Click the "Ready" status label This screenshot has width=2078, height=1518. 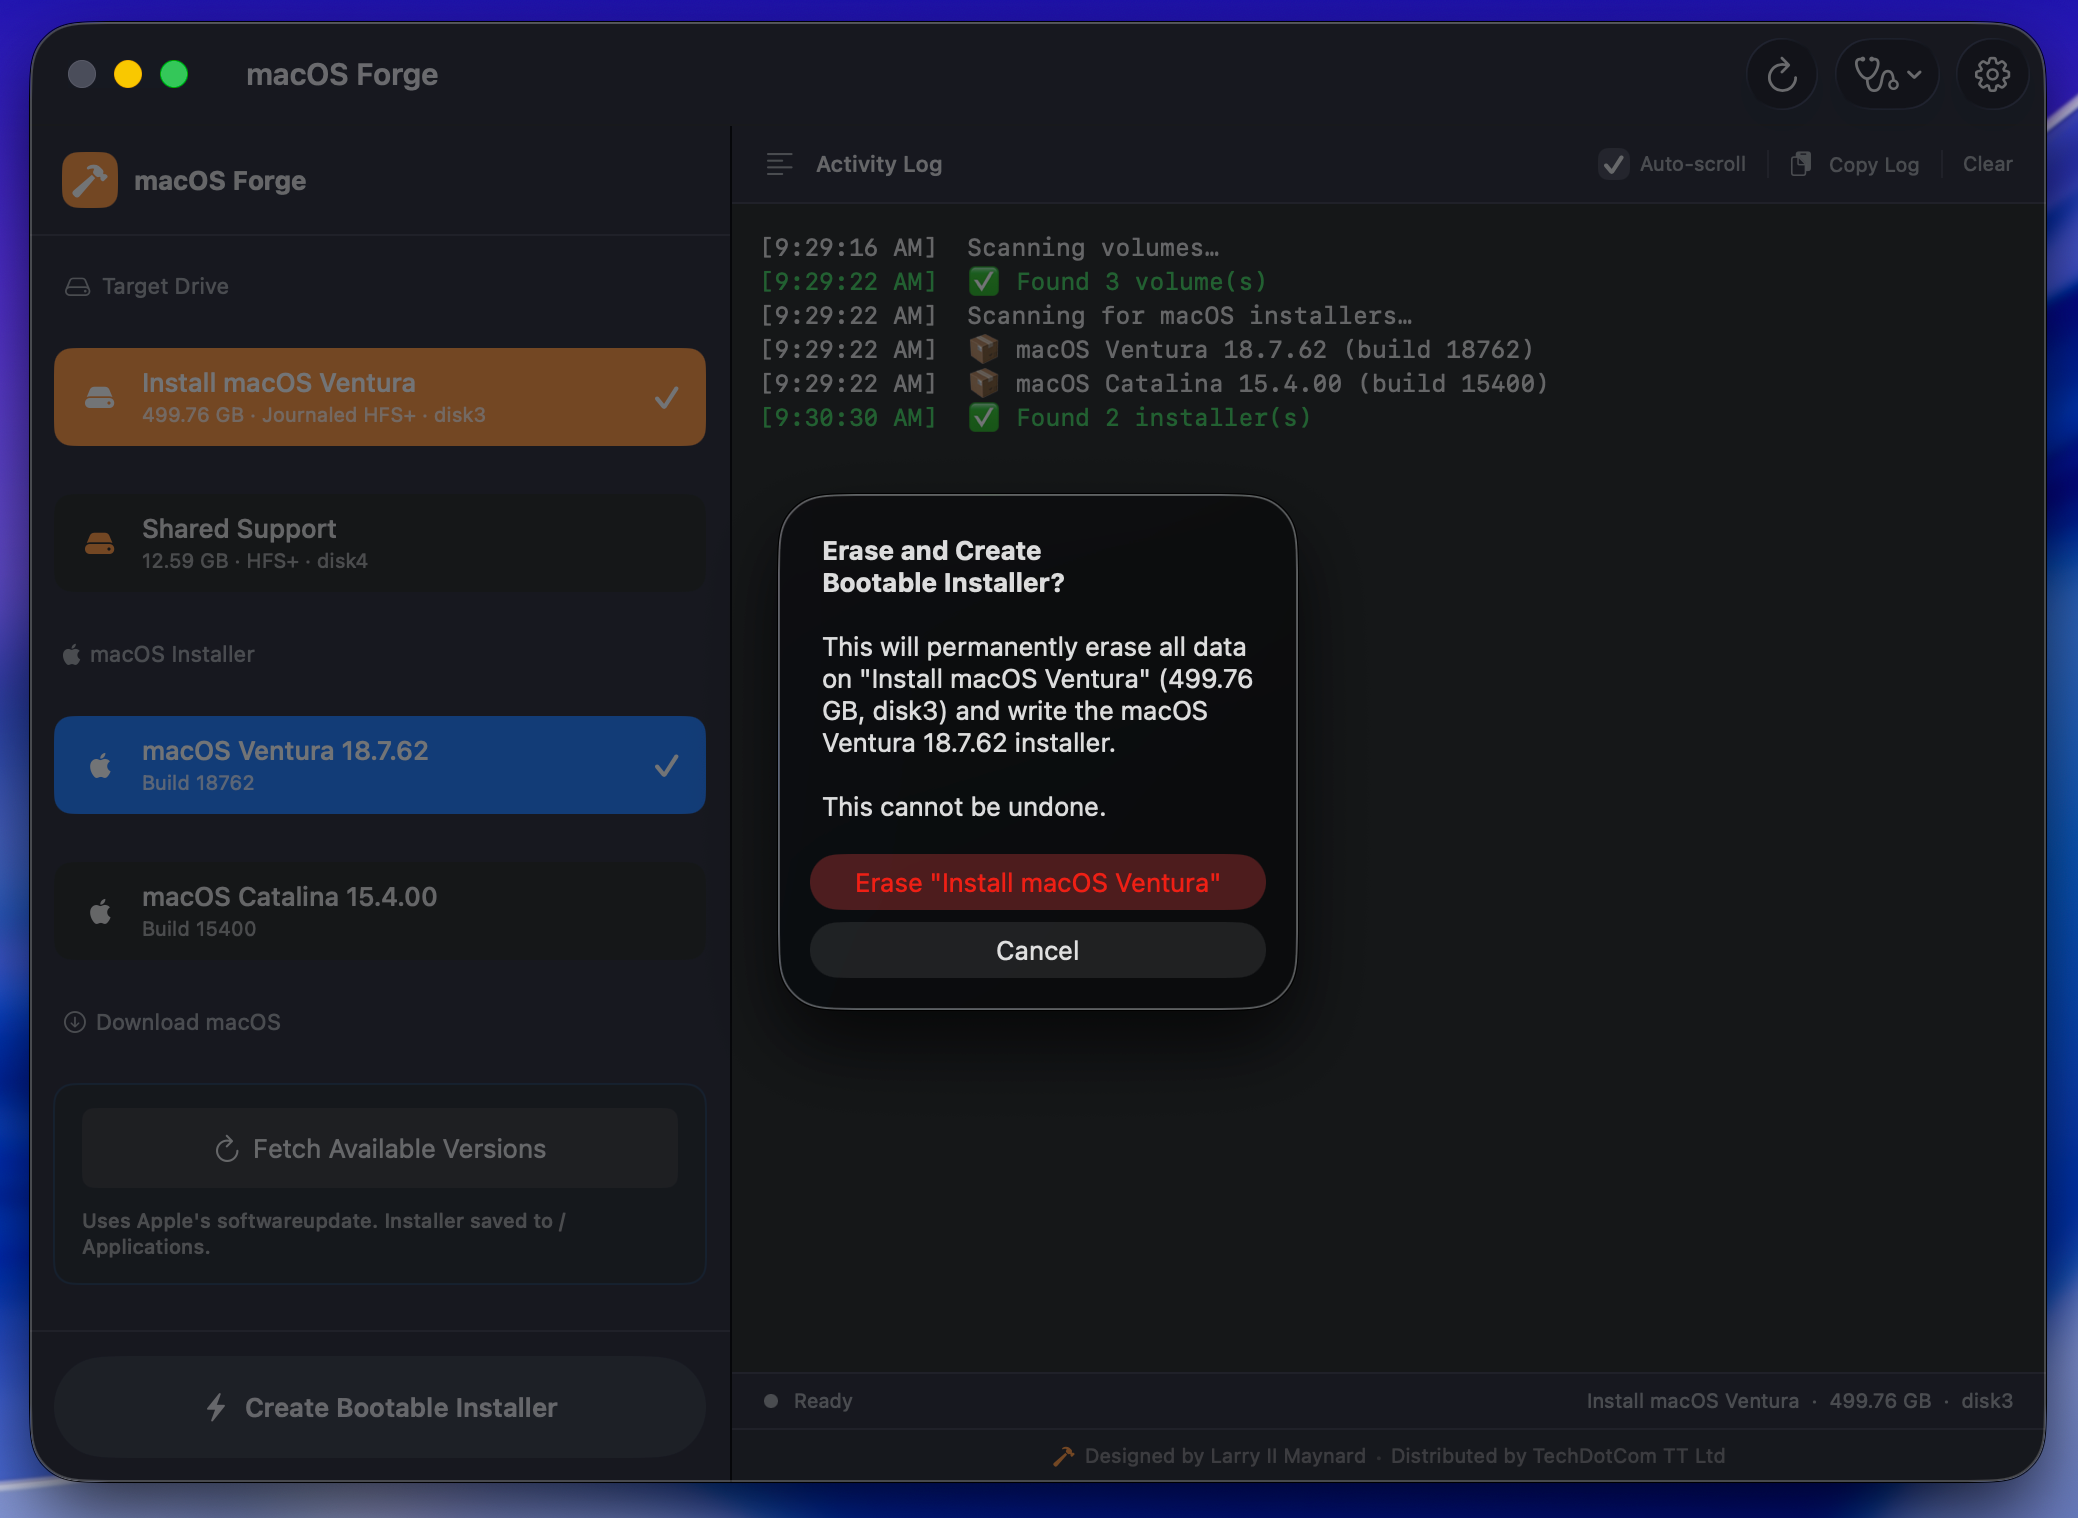point(823,1401)
